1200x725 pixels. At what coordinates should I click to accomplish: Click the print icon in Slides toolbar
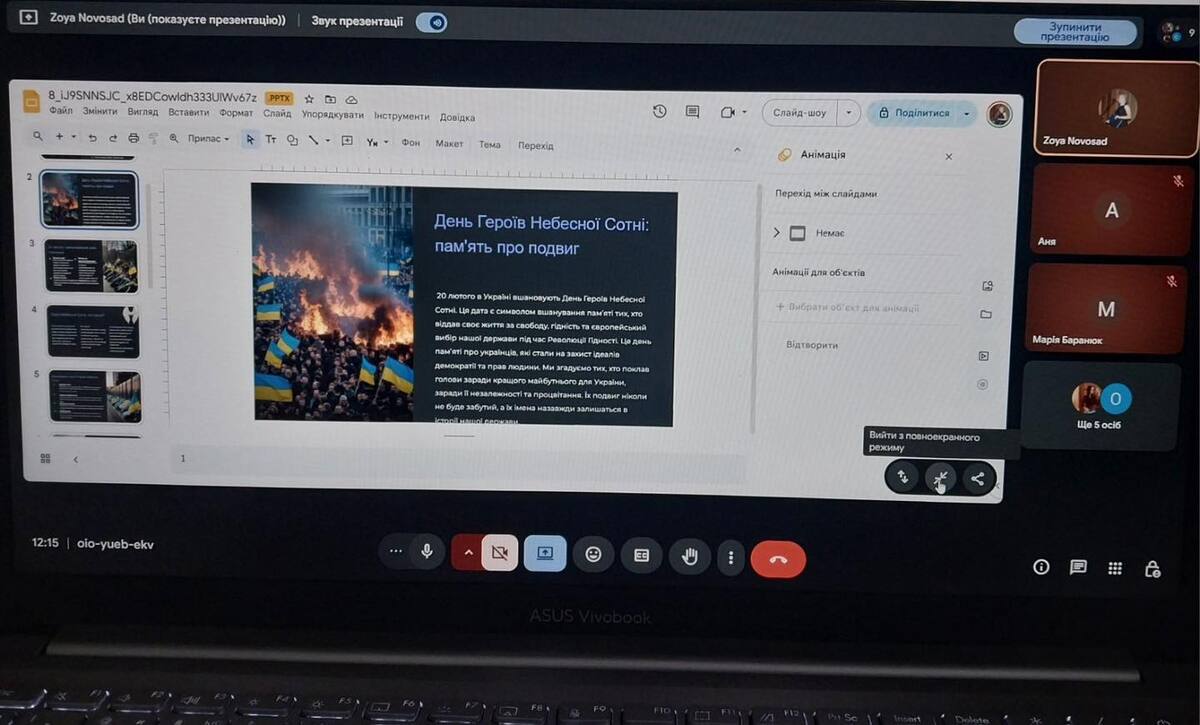tap(133, 139)
